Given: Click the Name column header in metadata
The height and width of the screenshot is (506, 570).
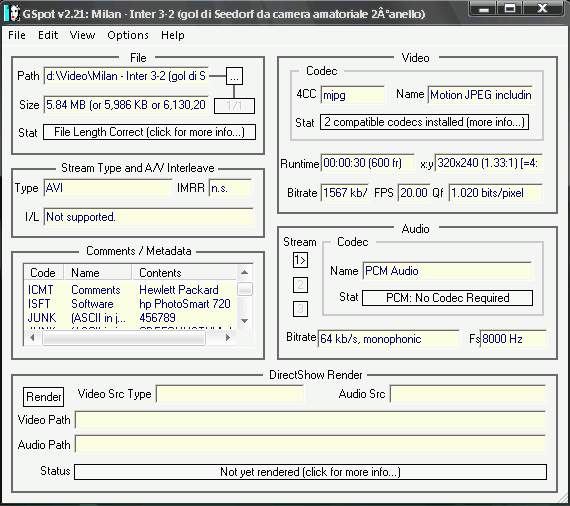Looking at the screenshot, I should pyautogui.click(x=97, y=273).
